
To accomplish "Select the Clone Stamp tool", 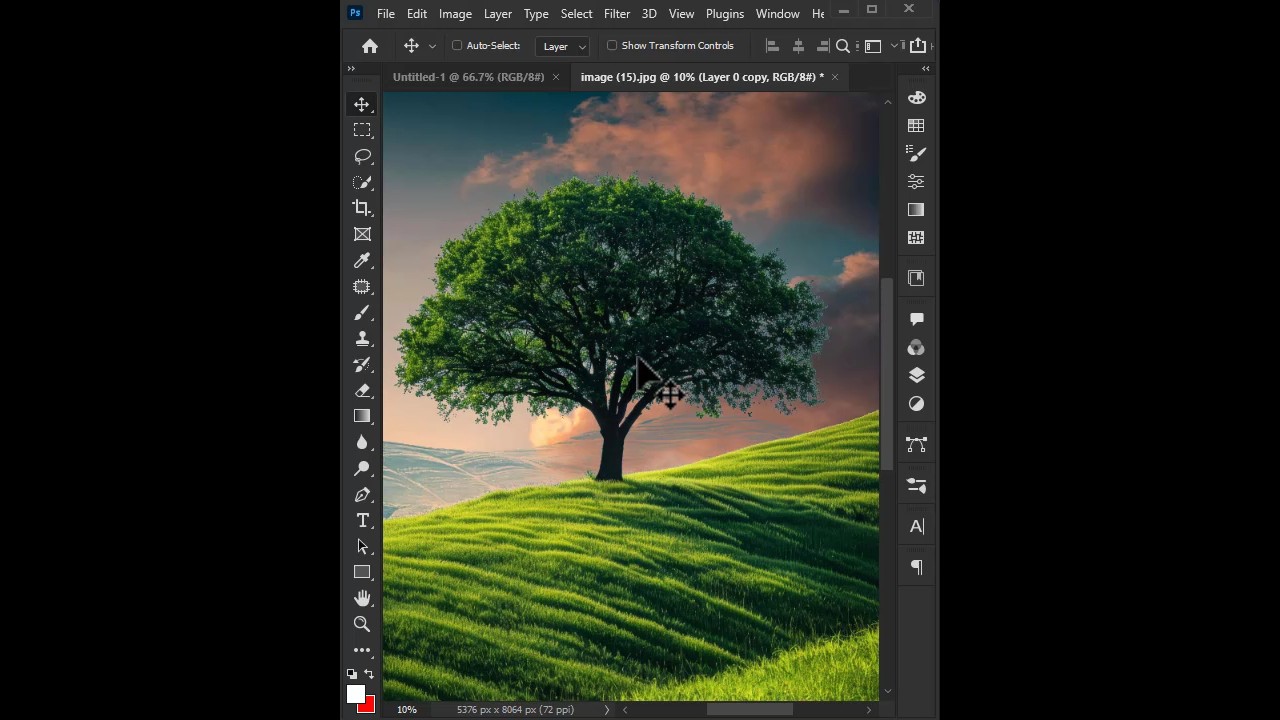I will point(362,339).
